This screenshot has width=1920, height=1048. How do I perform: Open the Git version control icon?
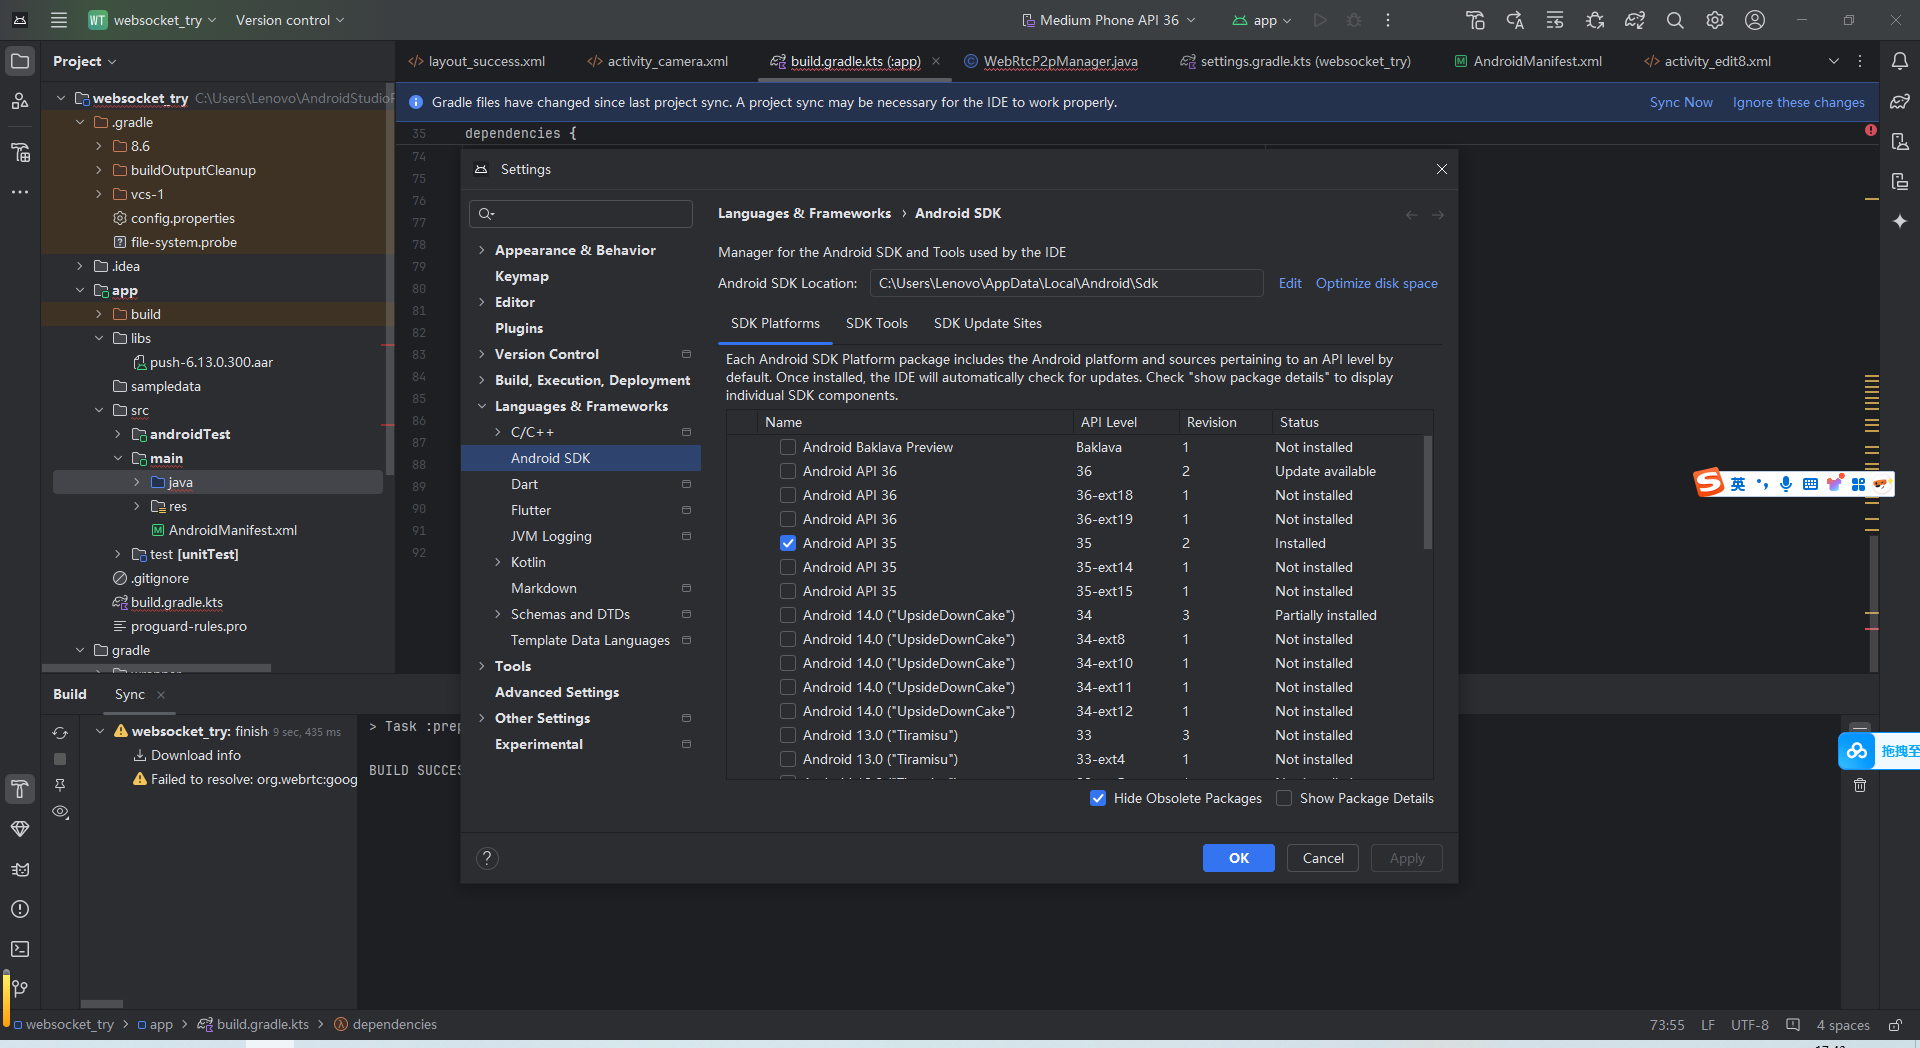(x=20, y=989)
